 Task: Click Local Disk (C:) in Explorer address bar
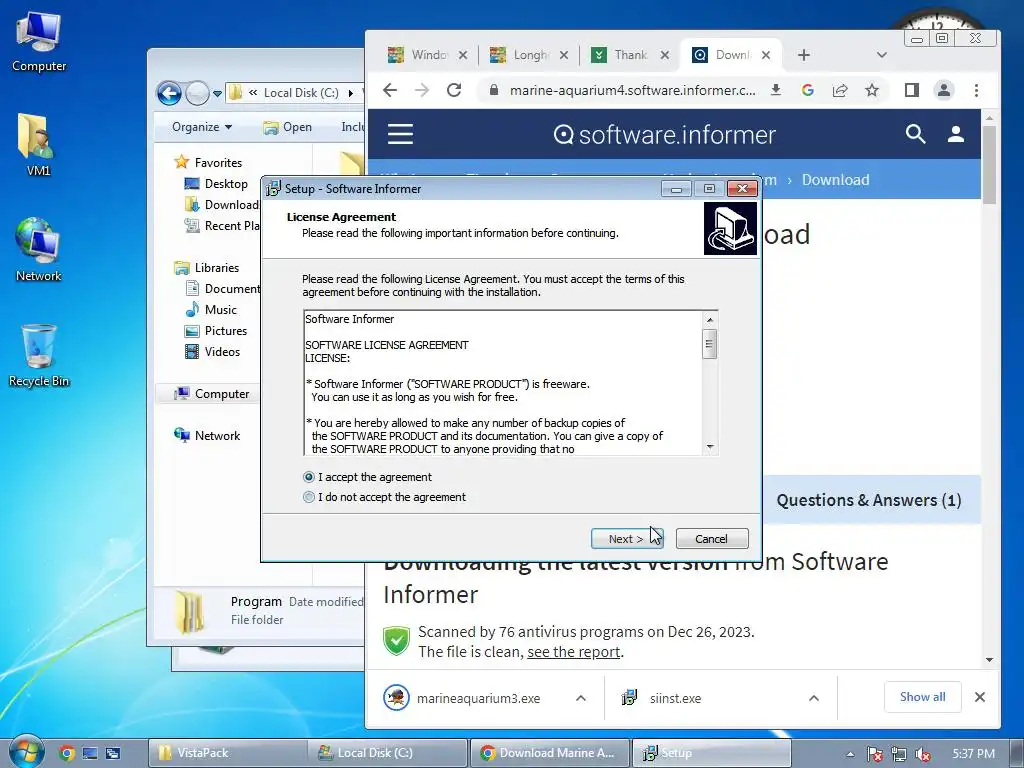coord(301,93)
